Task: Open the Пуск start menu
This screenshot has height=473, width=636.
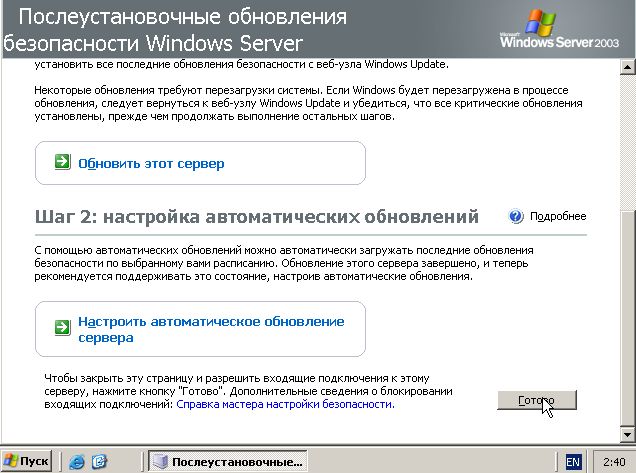Action: click(x=26, y=461)
